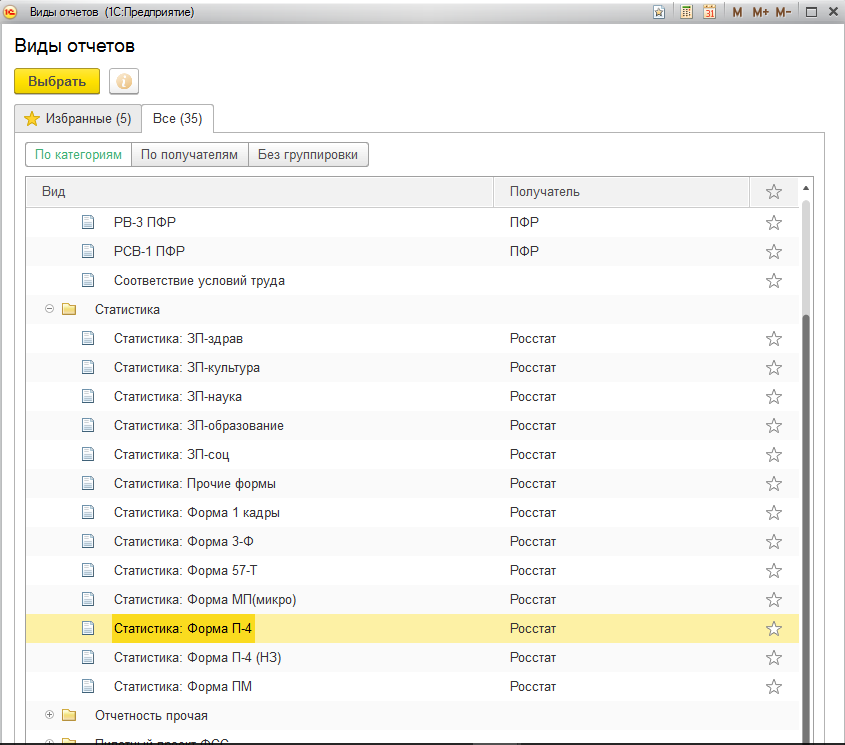Viewport: 845px width, 745px height.
Task: Select Статистика: Форма ПМ row
Action: (412, 687)
